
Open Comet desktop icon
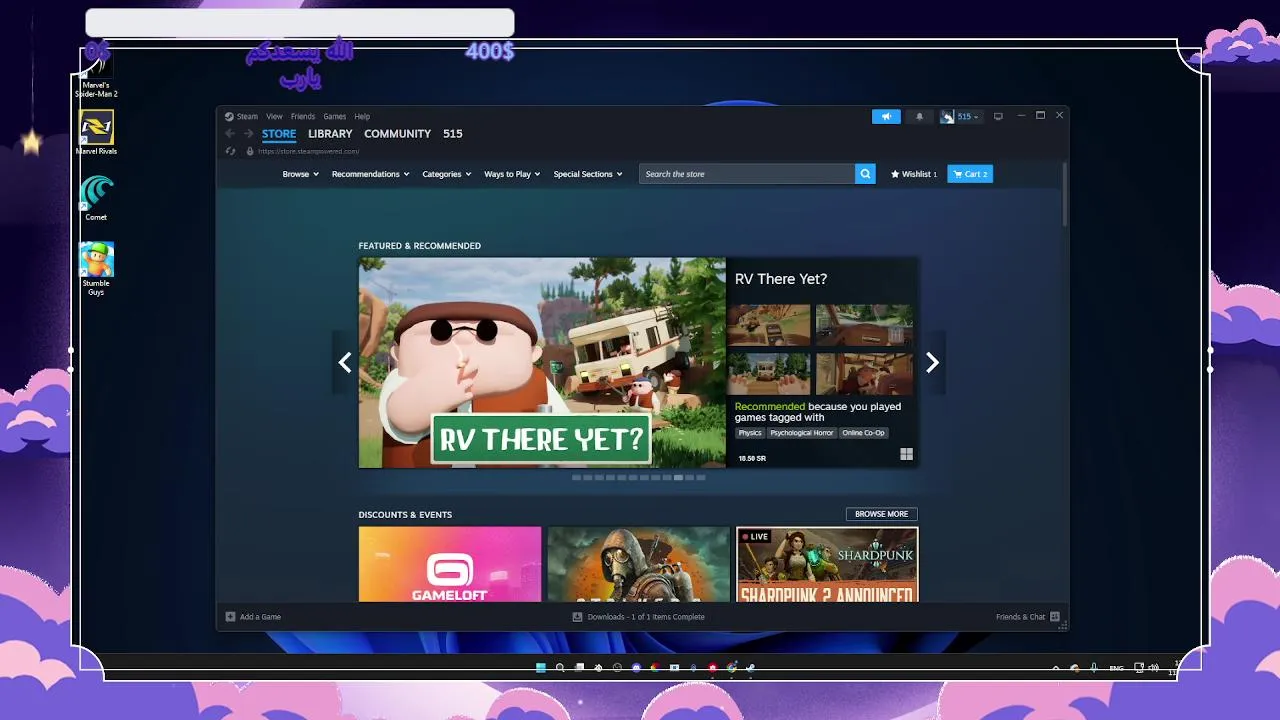tap(96, 198)
